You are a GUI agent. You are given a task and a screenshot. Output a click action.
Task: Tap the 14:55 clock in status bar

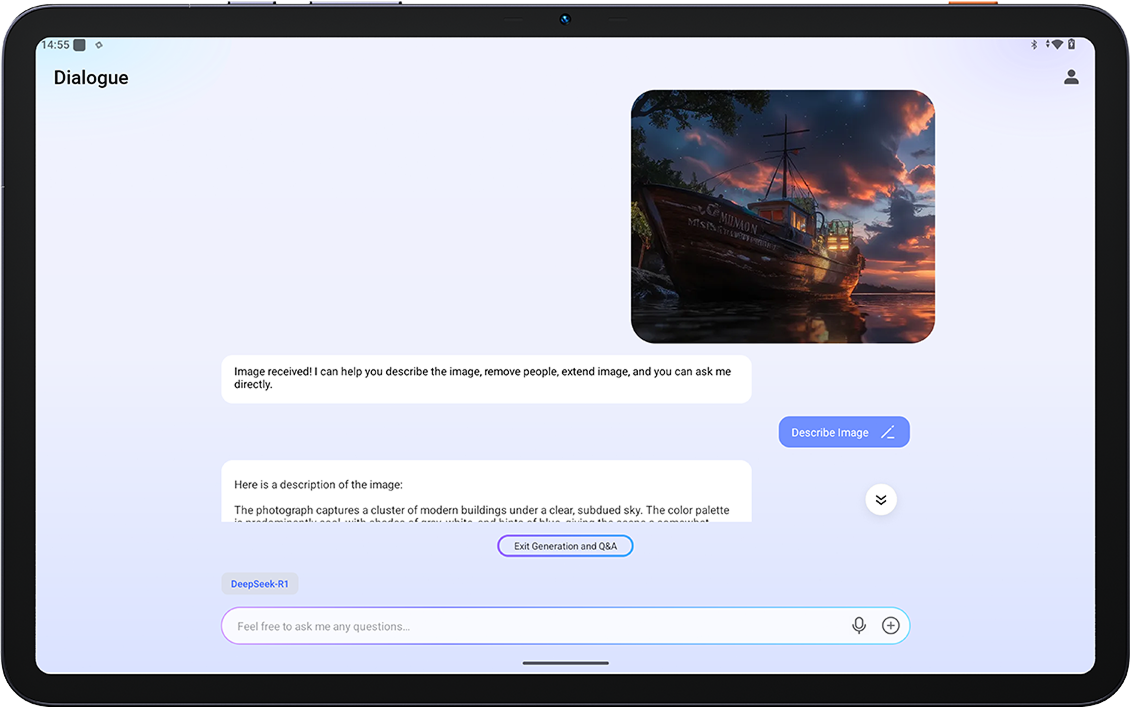(x=56, y=45)
